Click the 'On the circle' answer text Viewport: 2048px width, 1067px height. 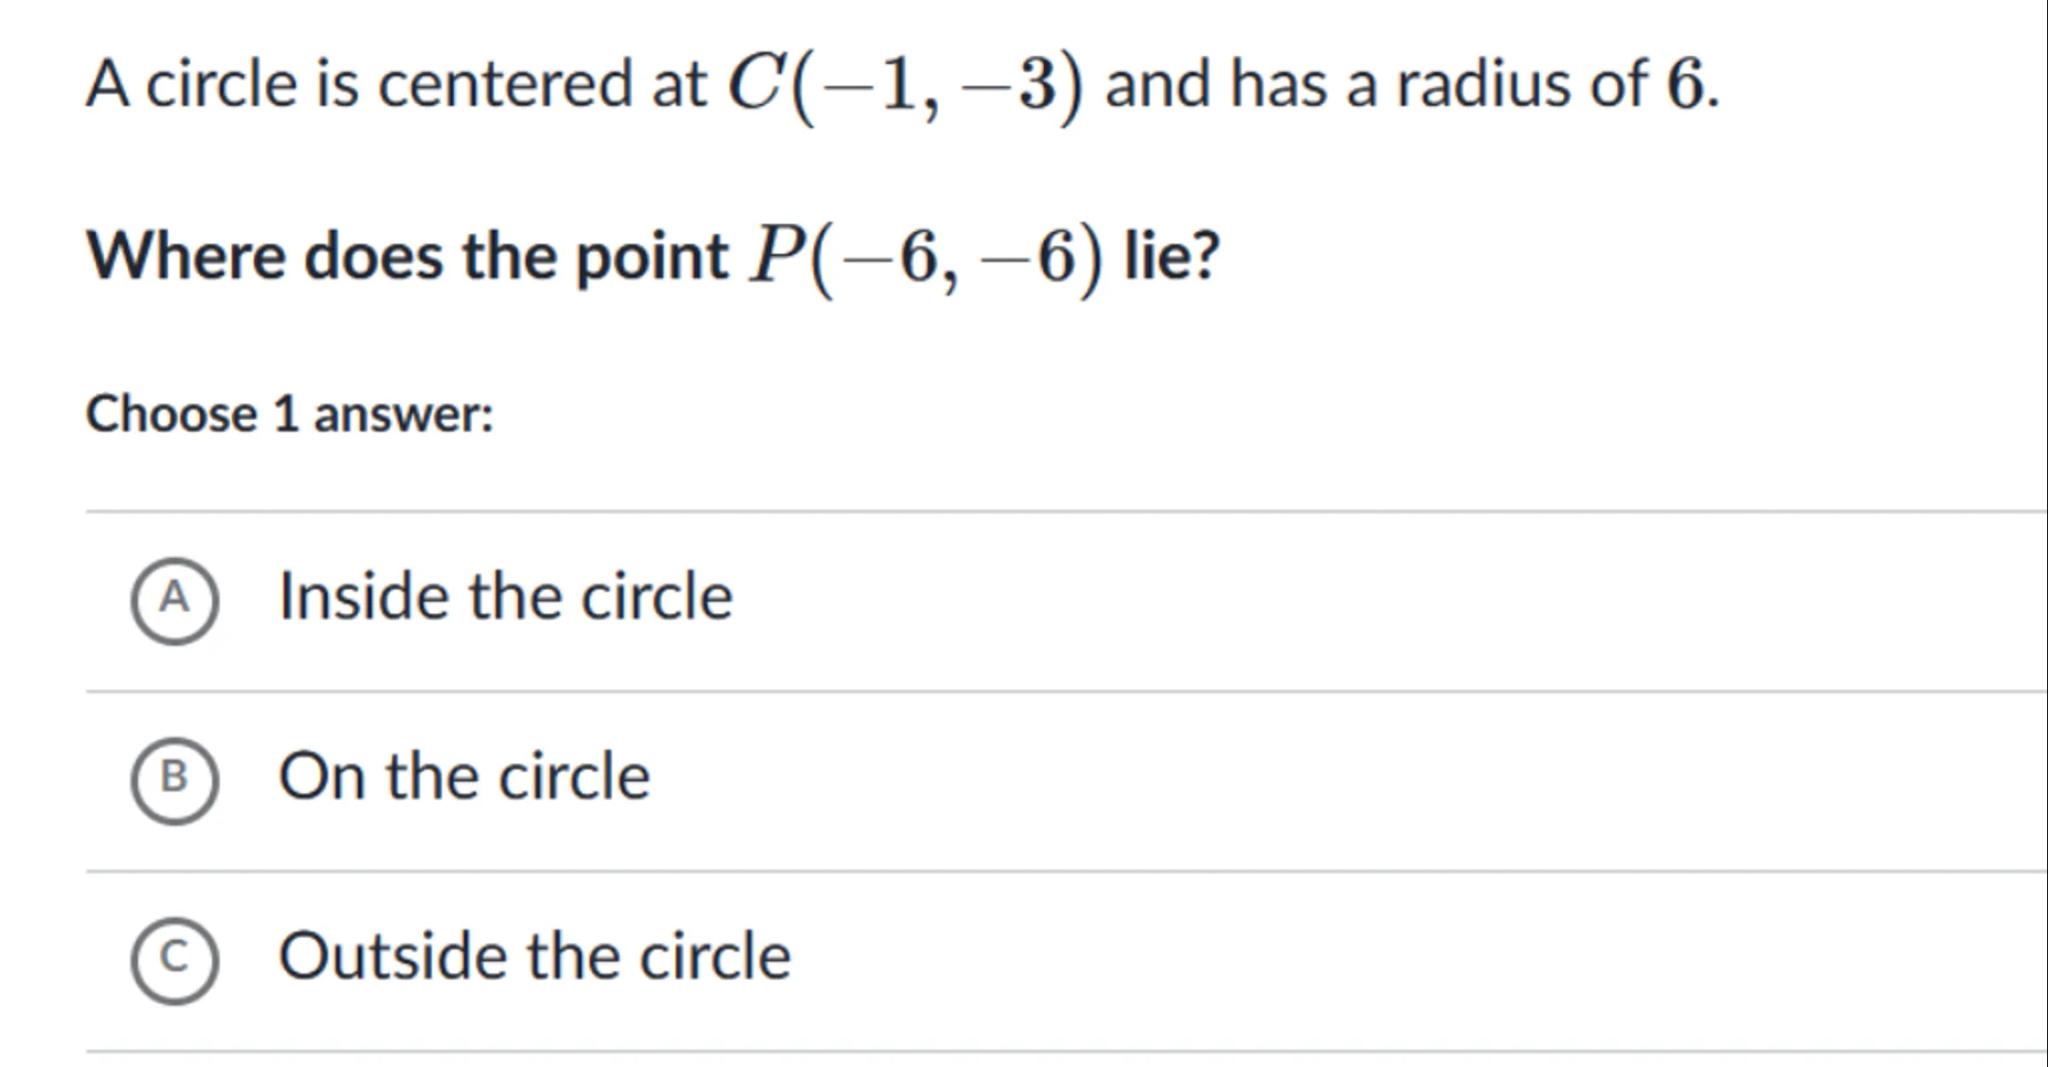pyautogui.click(x=464, y=777)
